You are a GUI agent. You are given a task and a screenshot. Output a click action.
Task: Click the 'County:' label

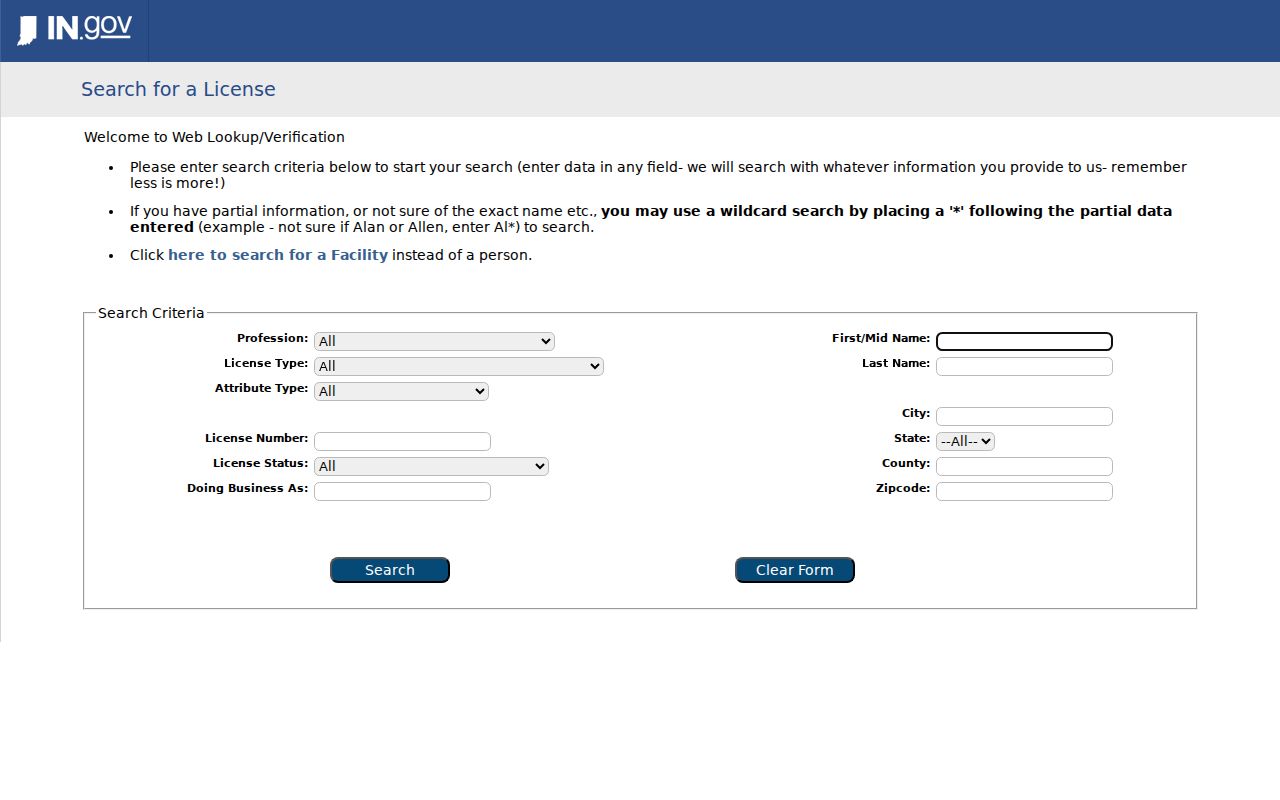click(x=906, y=463)
